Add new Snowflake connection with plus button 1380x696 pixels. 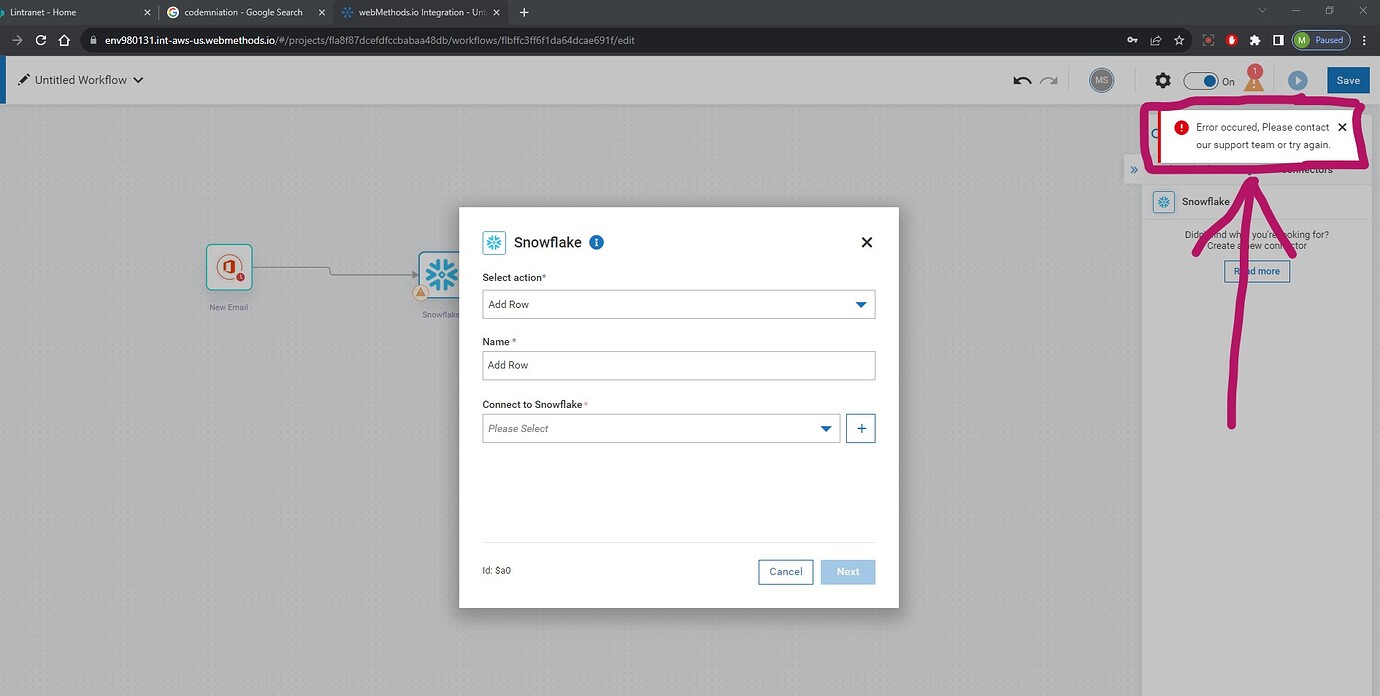[861, 428]
